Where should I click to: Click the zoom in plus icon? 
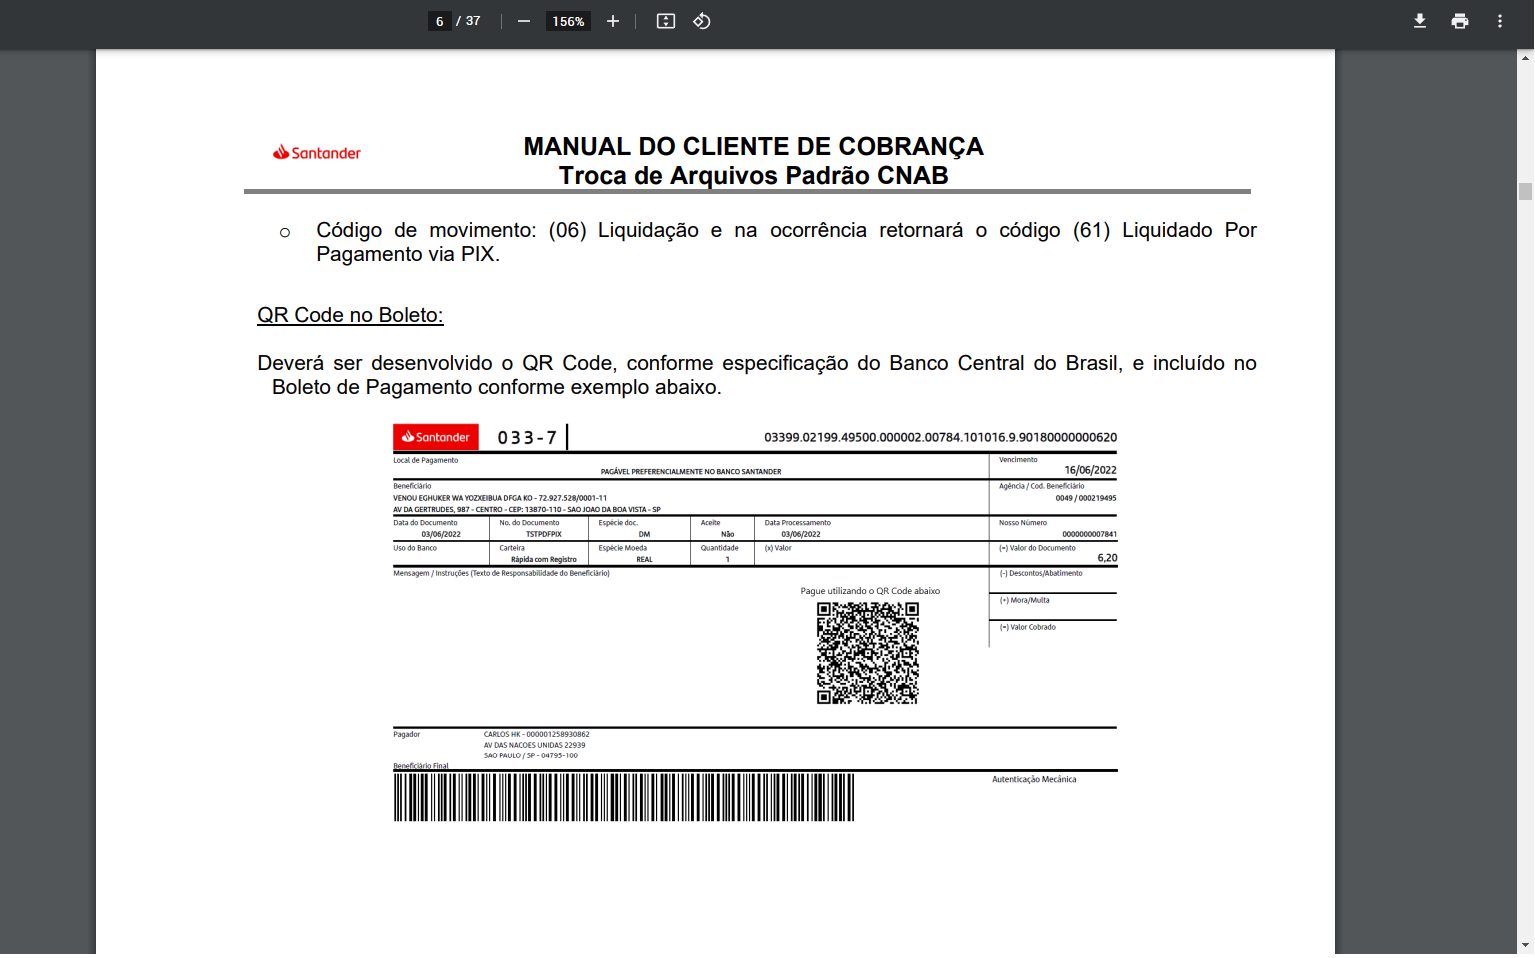[x=613, y=21]
